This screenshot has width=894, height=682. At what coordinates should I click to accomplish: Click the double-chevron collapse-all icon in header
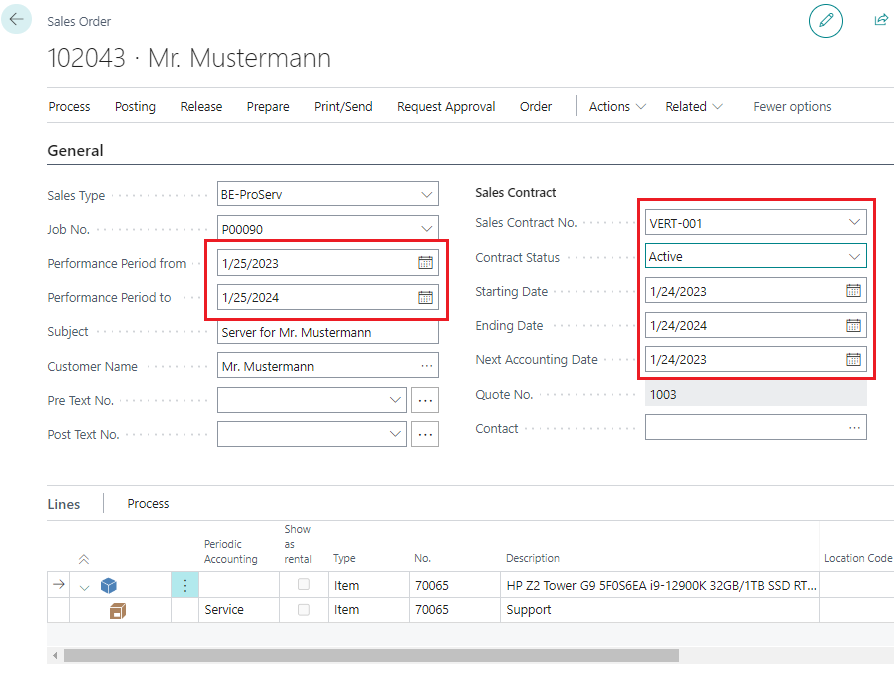coord(84,559)
